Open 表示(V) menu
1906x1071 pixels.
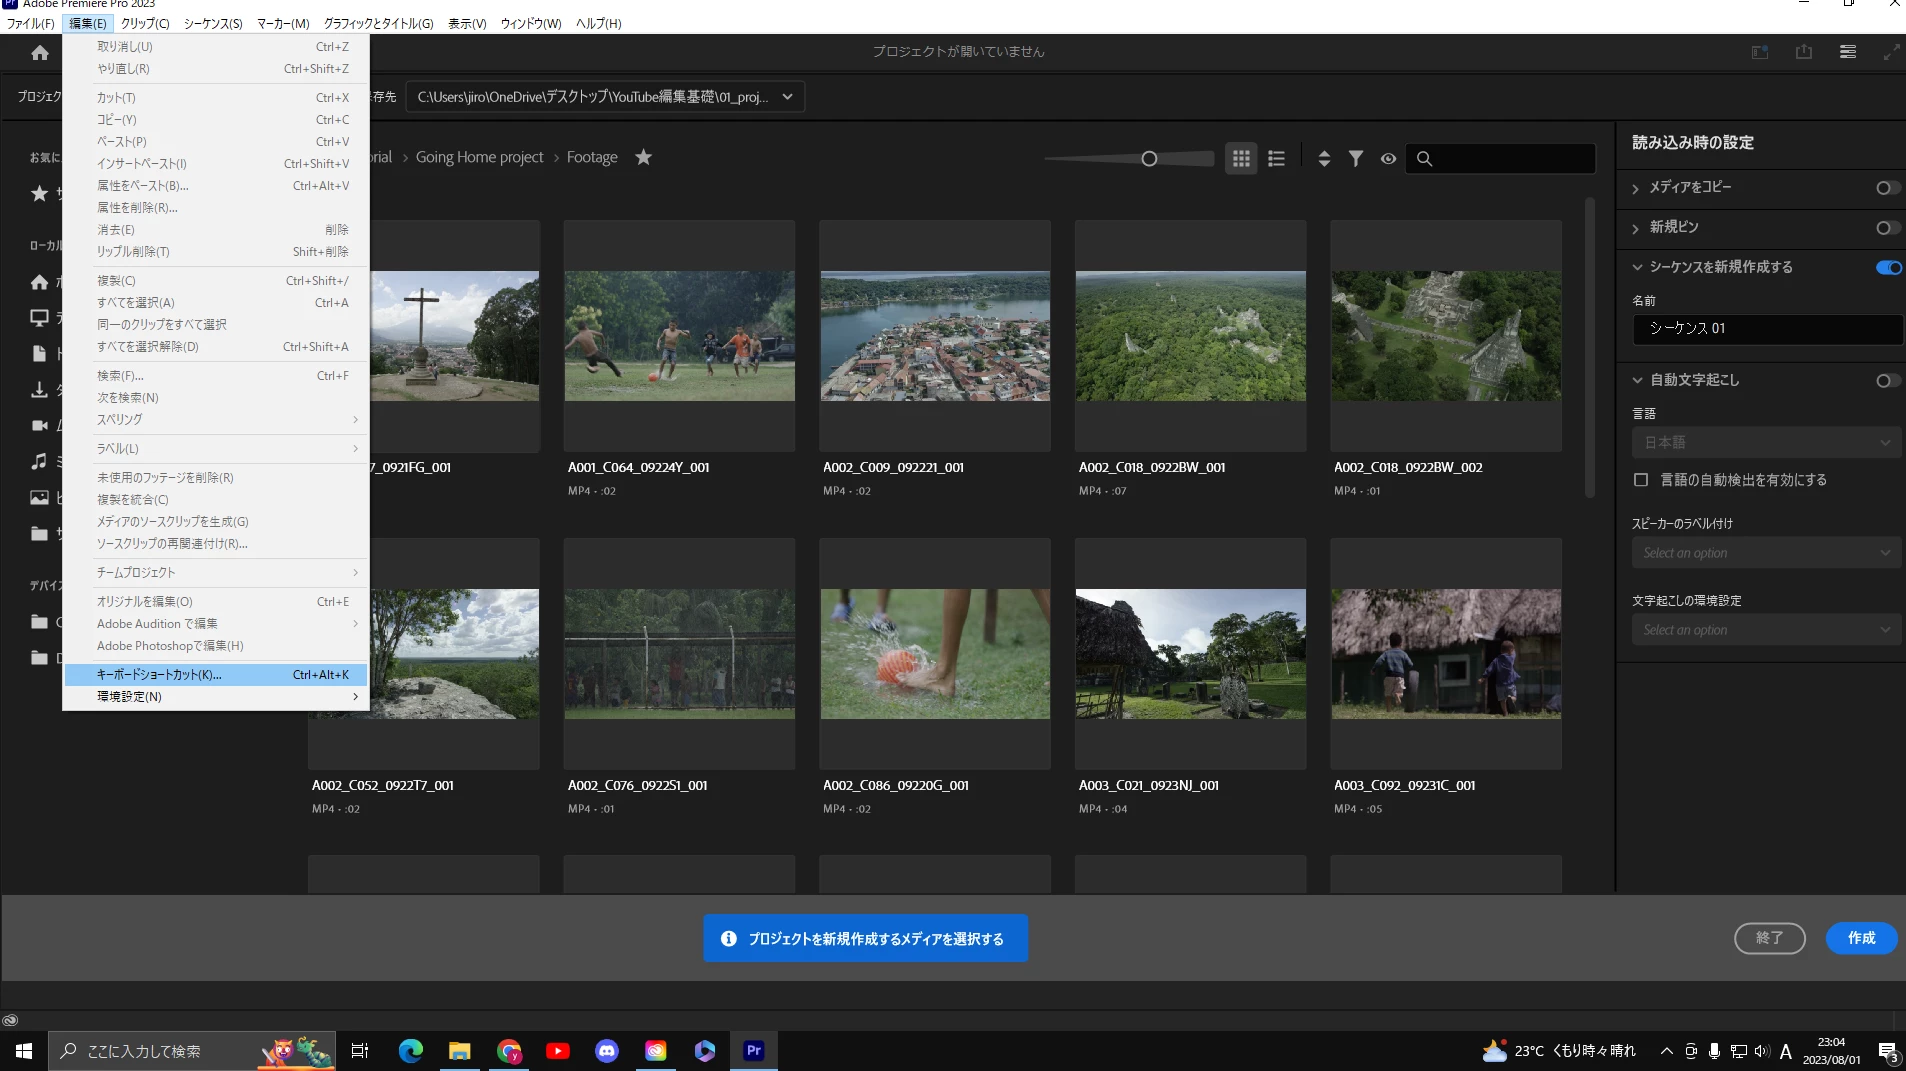pos(467,23)
